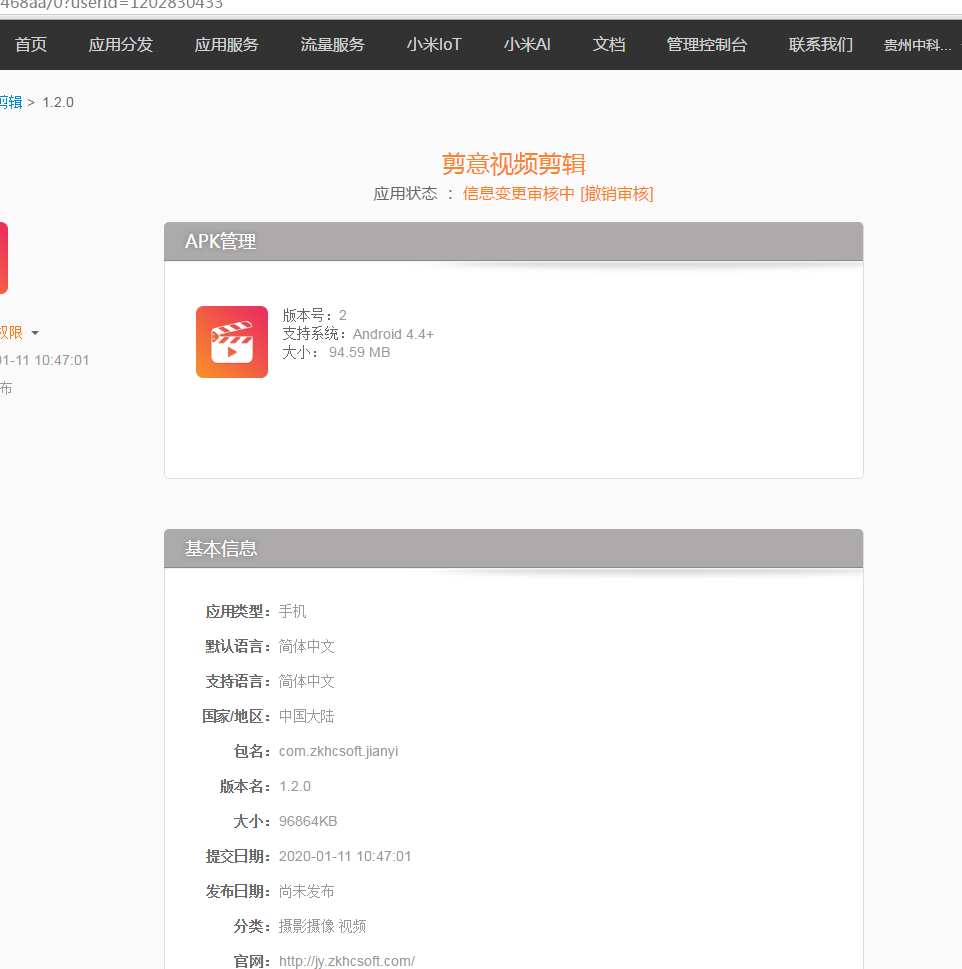The width and height of the screenshot is (962, 969).
Task: Click the size value 96864KB
Action: [x=308, y=821]
